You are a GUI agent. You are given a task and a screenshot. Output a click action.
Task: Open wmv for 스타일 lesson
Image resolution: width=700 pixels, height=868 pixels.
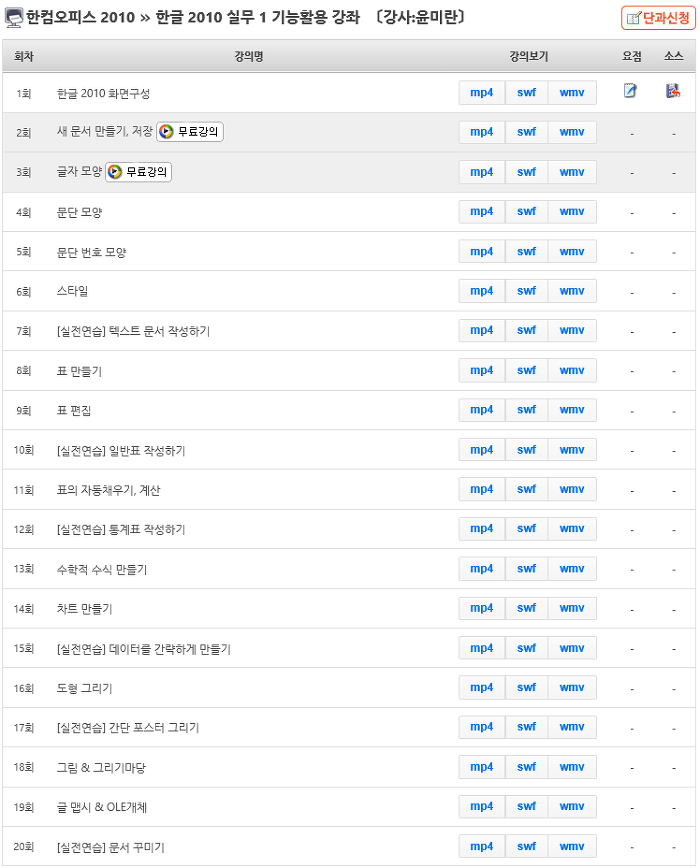coord(572,291)
